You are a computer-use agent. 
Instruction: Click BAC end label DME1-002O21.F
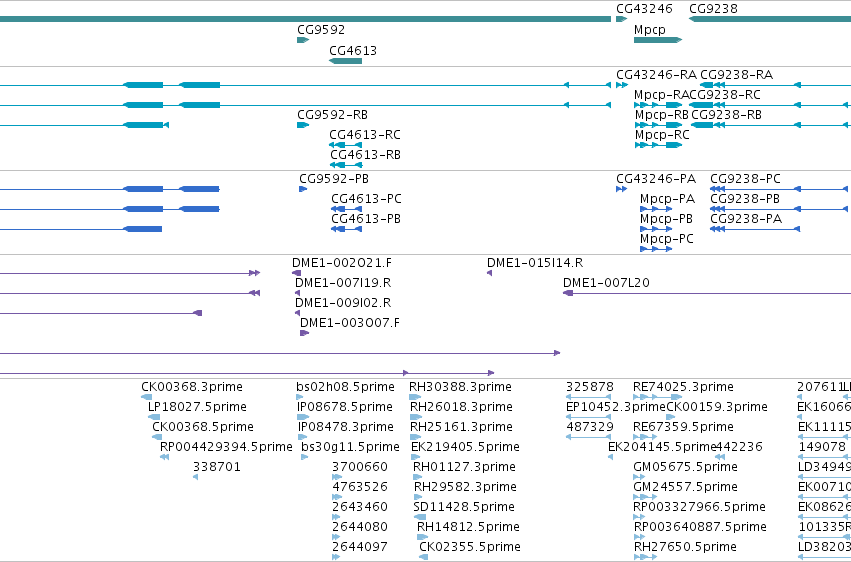click(341, 263)
